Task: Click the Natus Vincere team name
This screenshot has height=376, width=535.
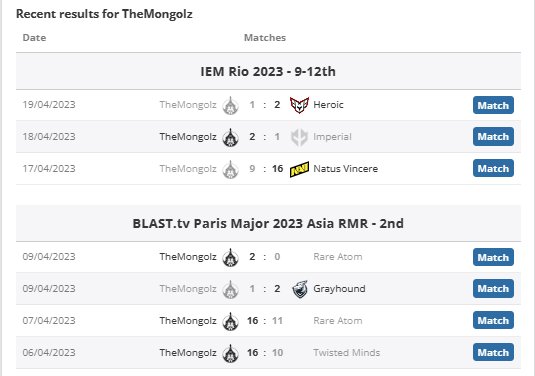Action: (x=345, y=169)
